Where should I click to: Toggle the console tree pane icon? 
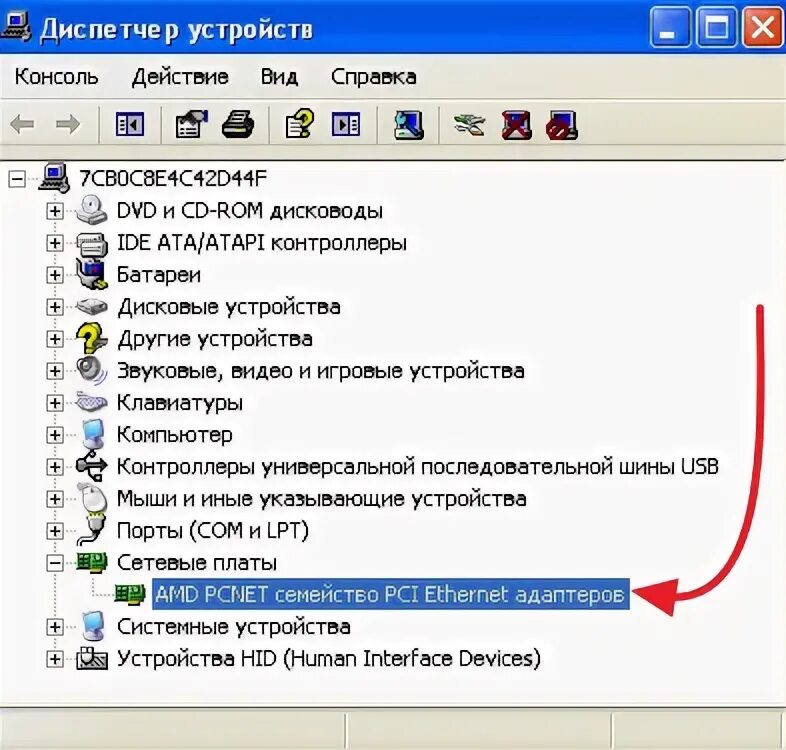(130, 124)
